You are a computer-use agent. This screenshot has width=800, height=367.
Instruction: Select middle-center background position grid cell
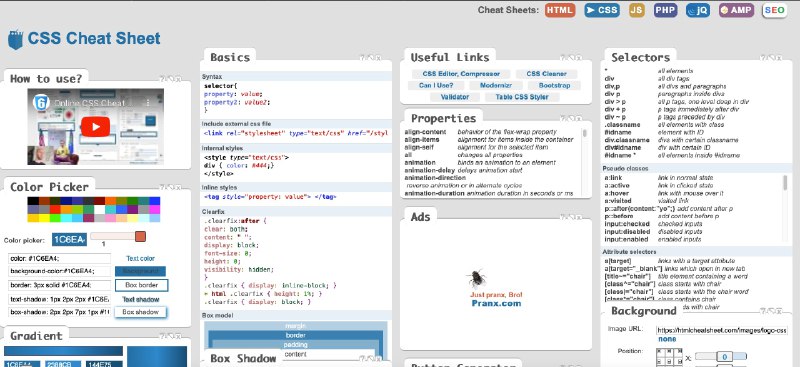pyautogui.click(x=669, y=362)
